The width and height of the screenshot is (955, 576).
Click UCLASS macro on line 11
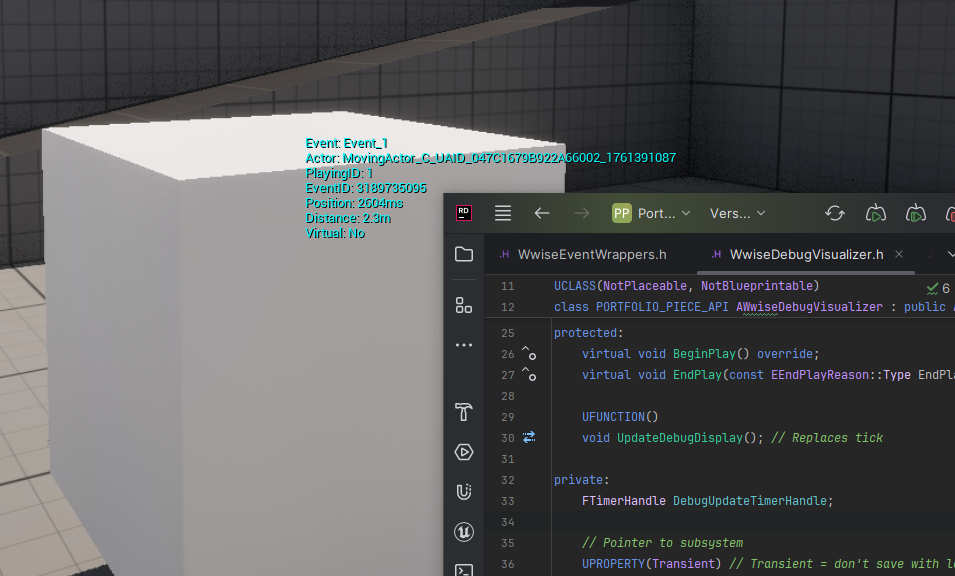coord(574,286)
